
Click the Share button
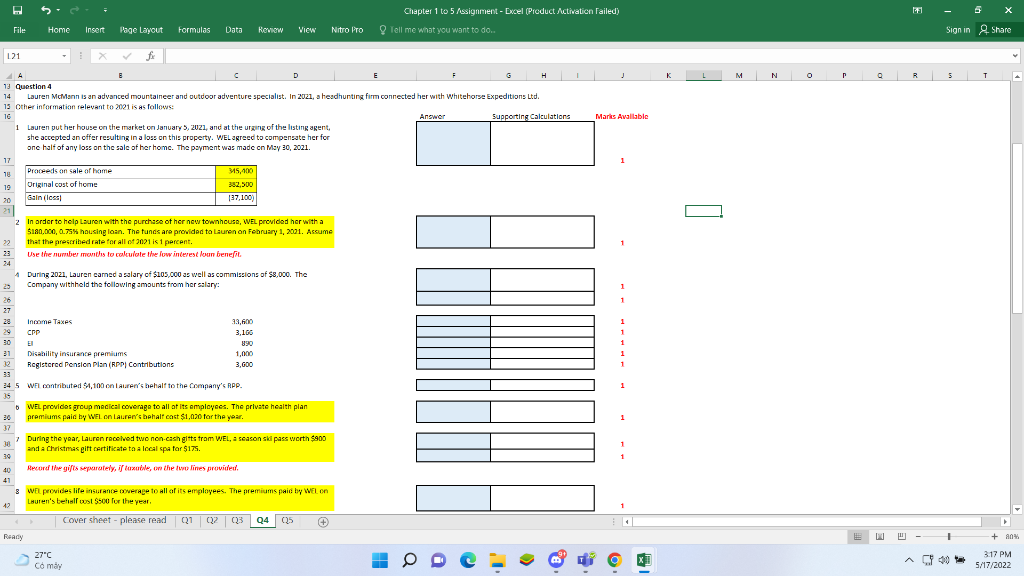[995, 30]
